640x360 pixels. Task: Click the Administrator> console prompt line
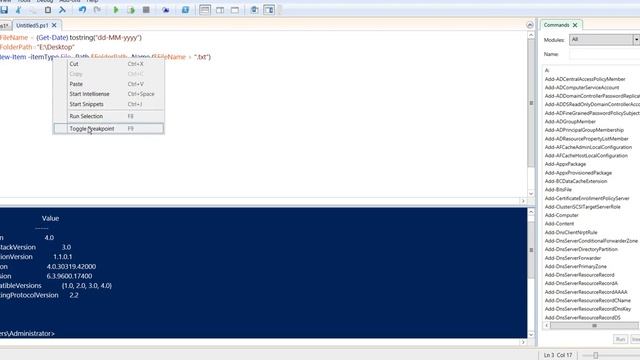point(27,333)
